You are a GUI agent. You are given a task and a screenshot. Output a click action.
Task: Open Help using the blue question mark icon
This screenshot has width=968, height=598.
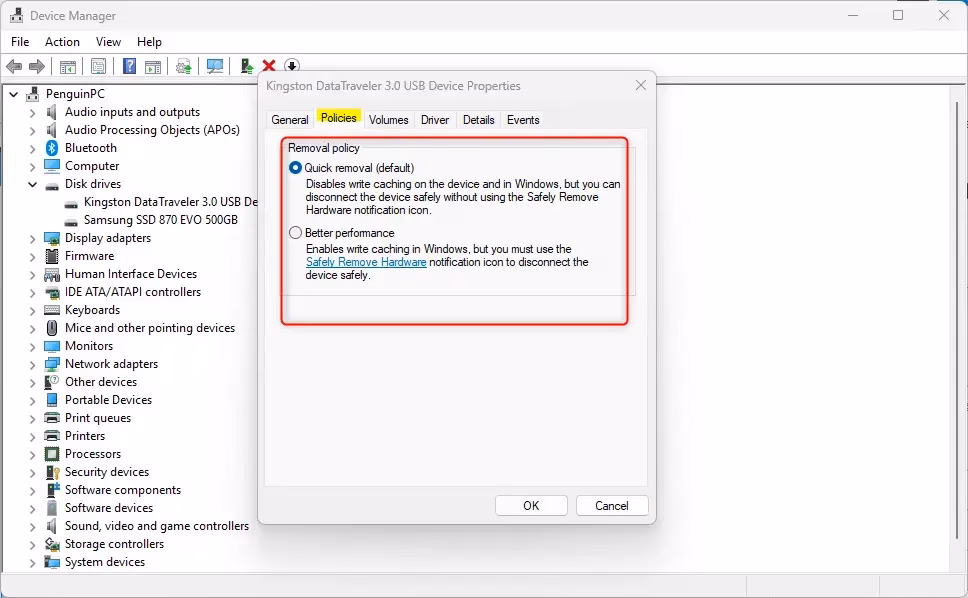(x=128, y=66)
